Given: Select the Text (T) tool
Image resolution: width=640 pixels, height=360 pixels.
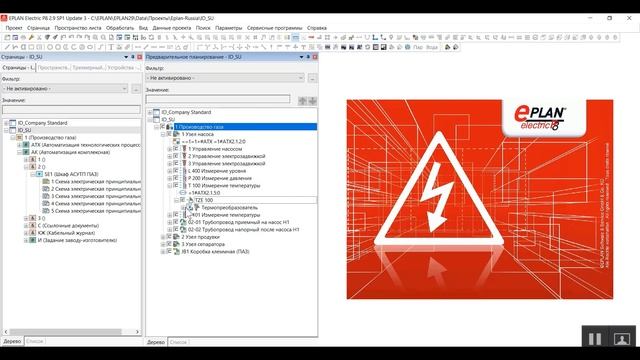Looking at the screenshot, I should point(111,47).
